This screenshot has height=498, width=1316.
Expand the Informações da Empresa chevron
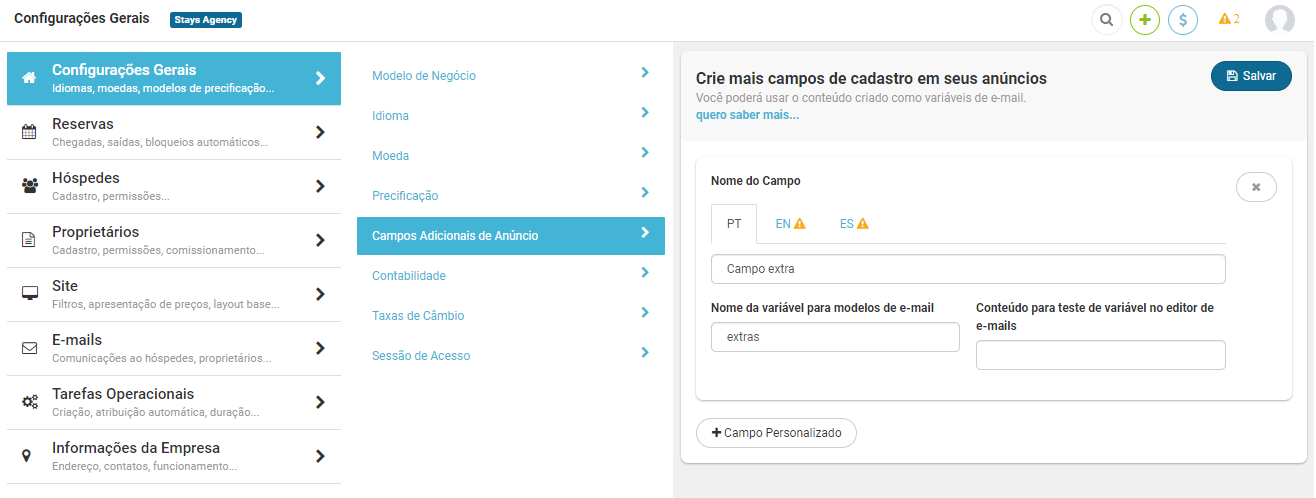coord(320,456)
